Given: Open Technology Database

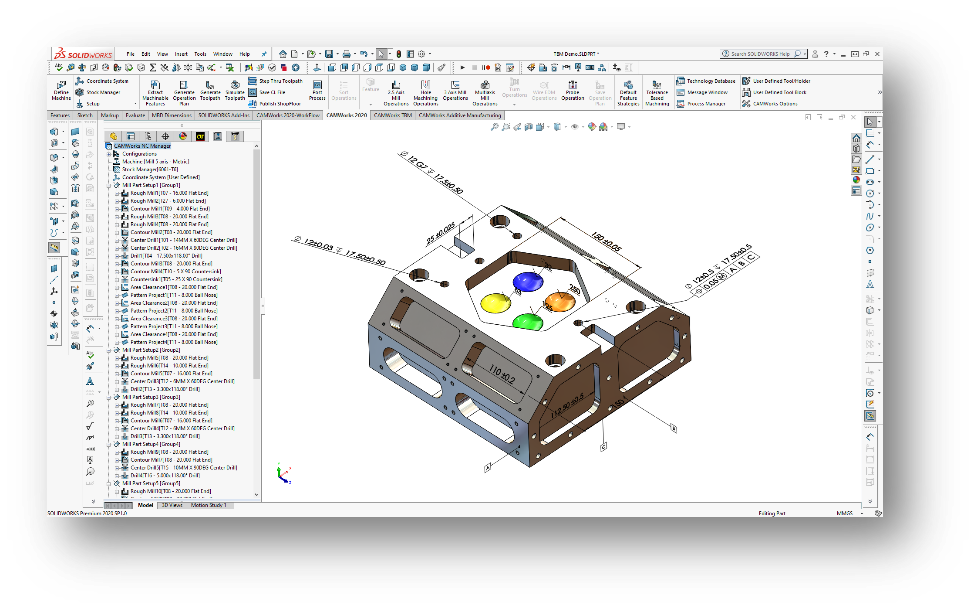Looking at the screenshot, I should [706, 81].
